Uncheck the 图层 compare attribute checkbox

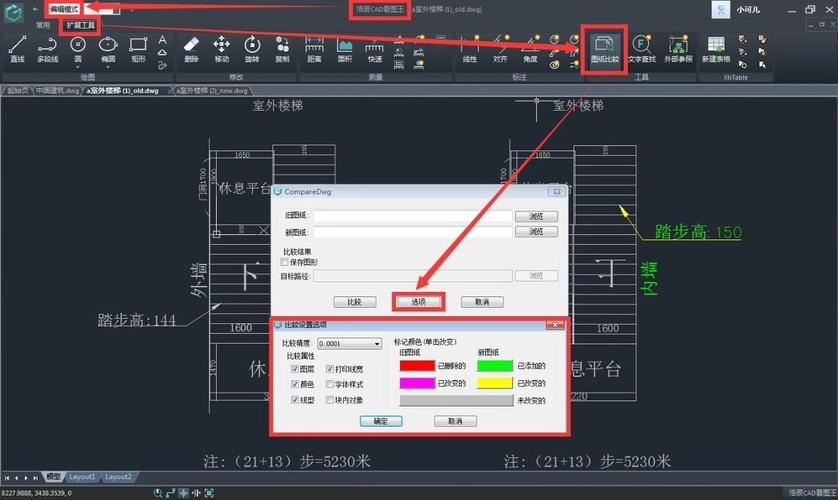coord(294,369)
